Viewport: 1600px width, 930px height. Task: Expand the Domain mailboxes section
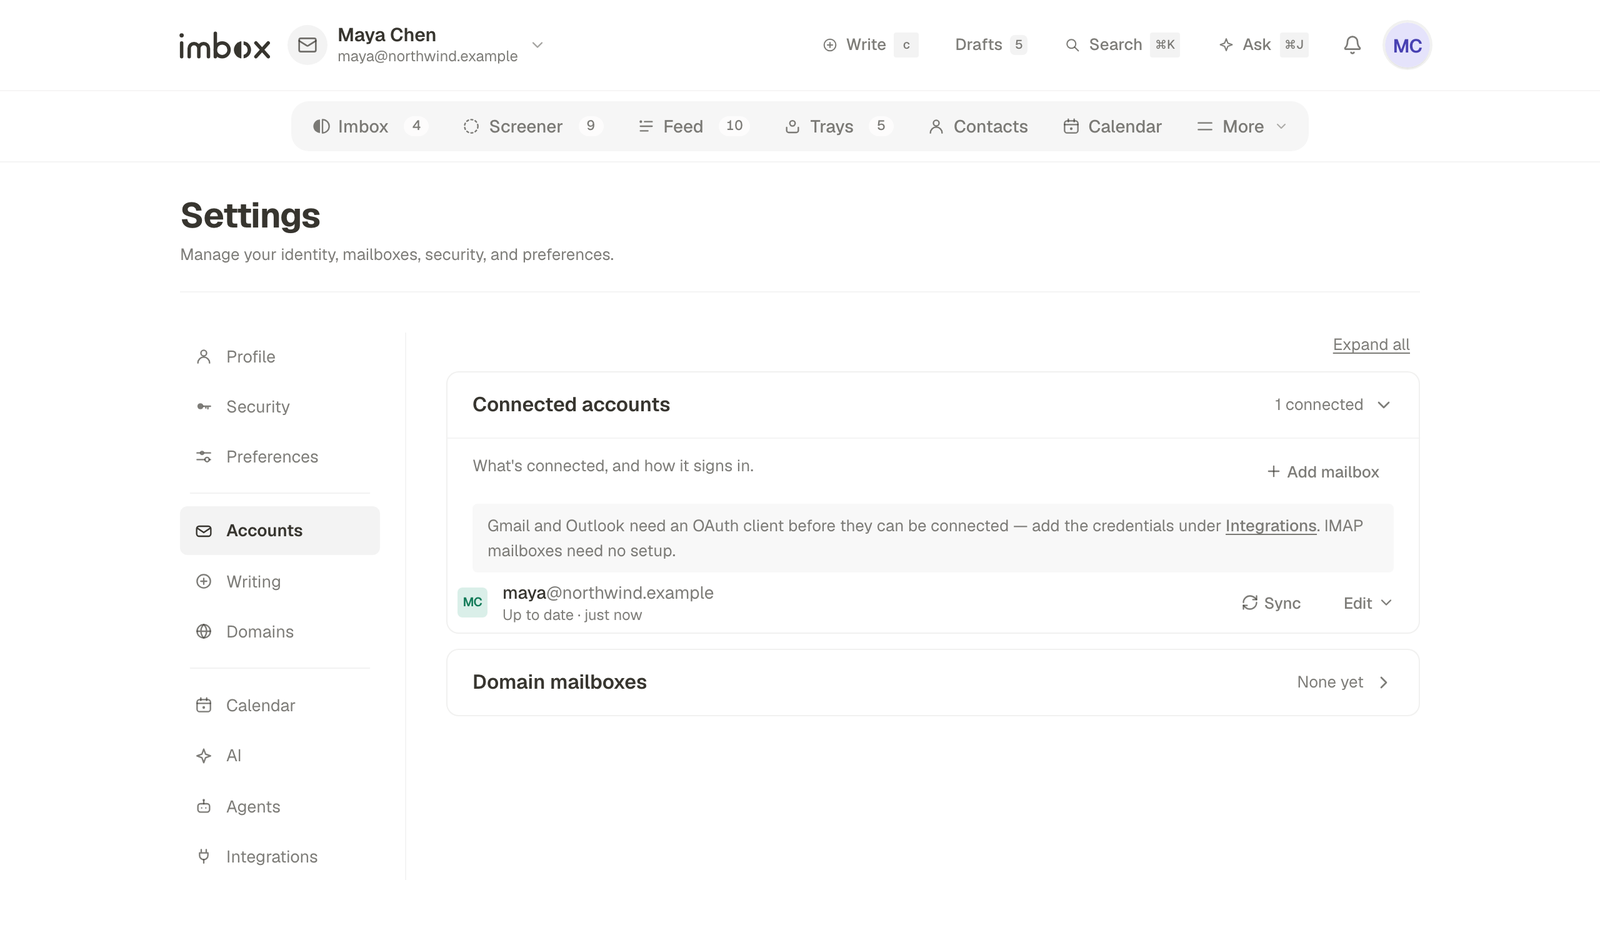932,683
